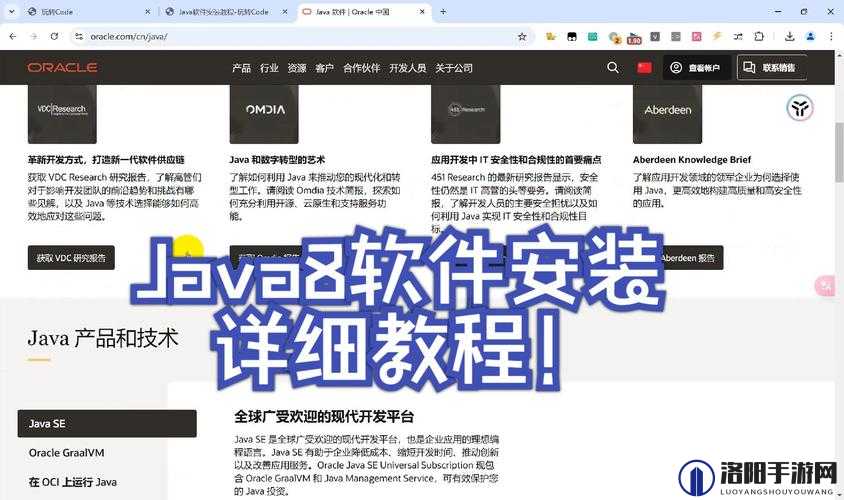Image resolution: width=844 pixels, height=500 pixels.
Task: Open the 合作伙伴 menu
Action: (x=362, y=68)
